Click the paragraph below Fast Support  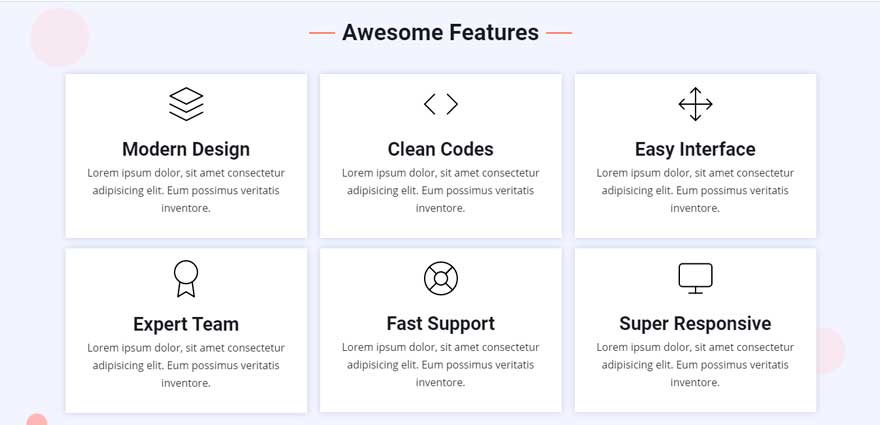pos(441,365)
